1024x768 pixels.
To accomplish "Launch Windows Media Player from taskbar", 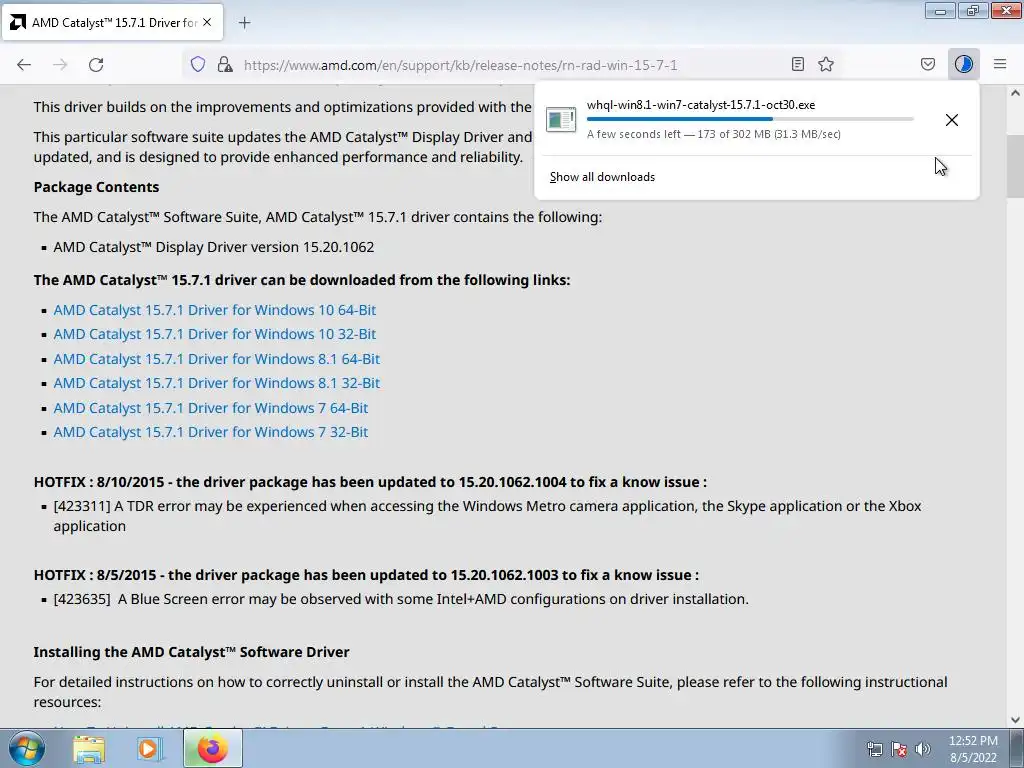I will tap(149, 748).
